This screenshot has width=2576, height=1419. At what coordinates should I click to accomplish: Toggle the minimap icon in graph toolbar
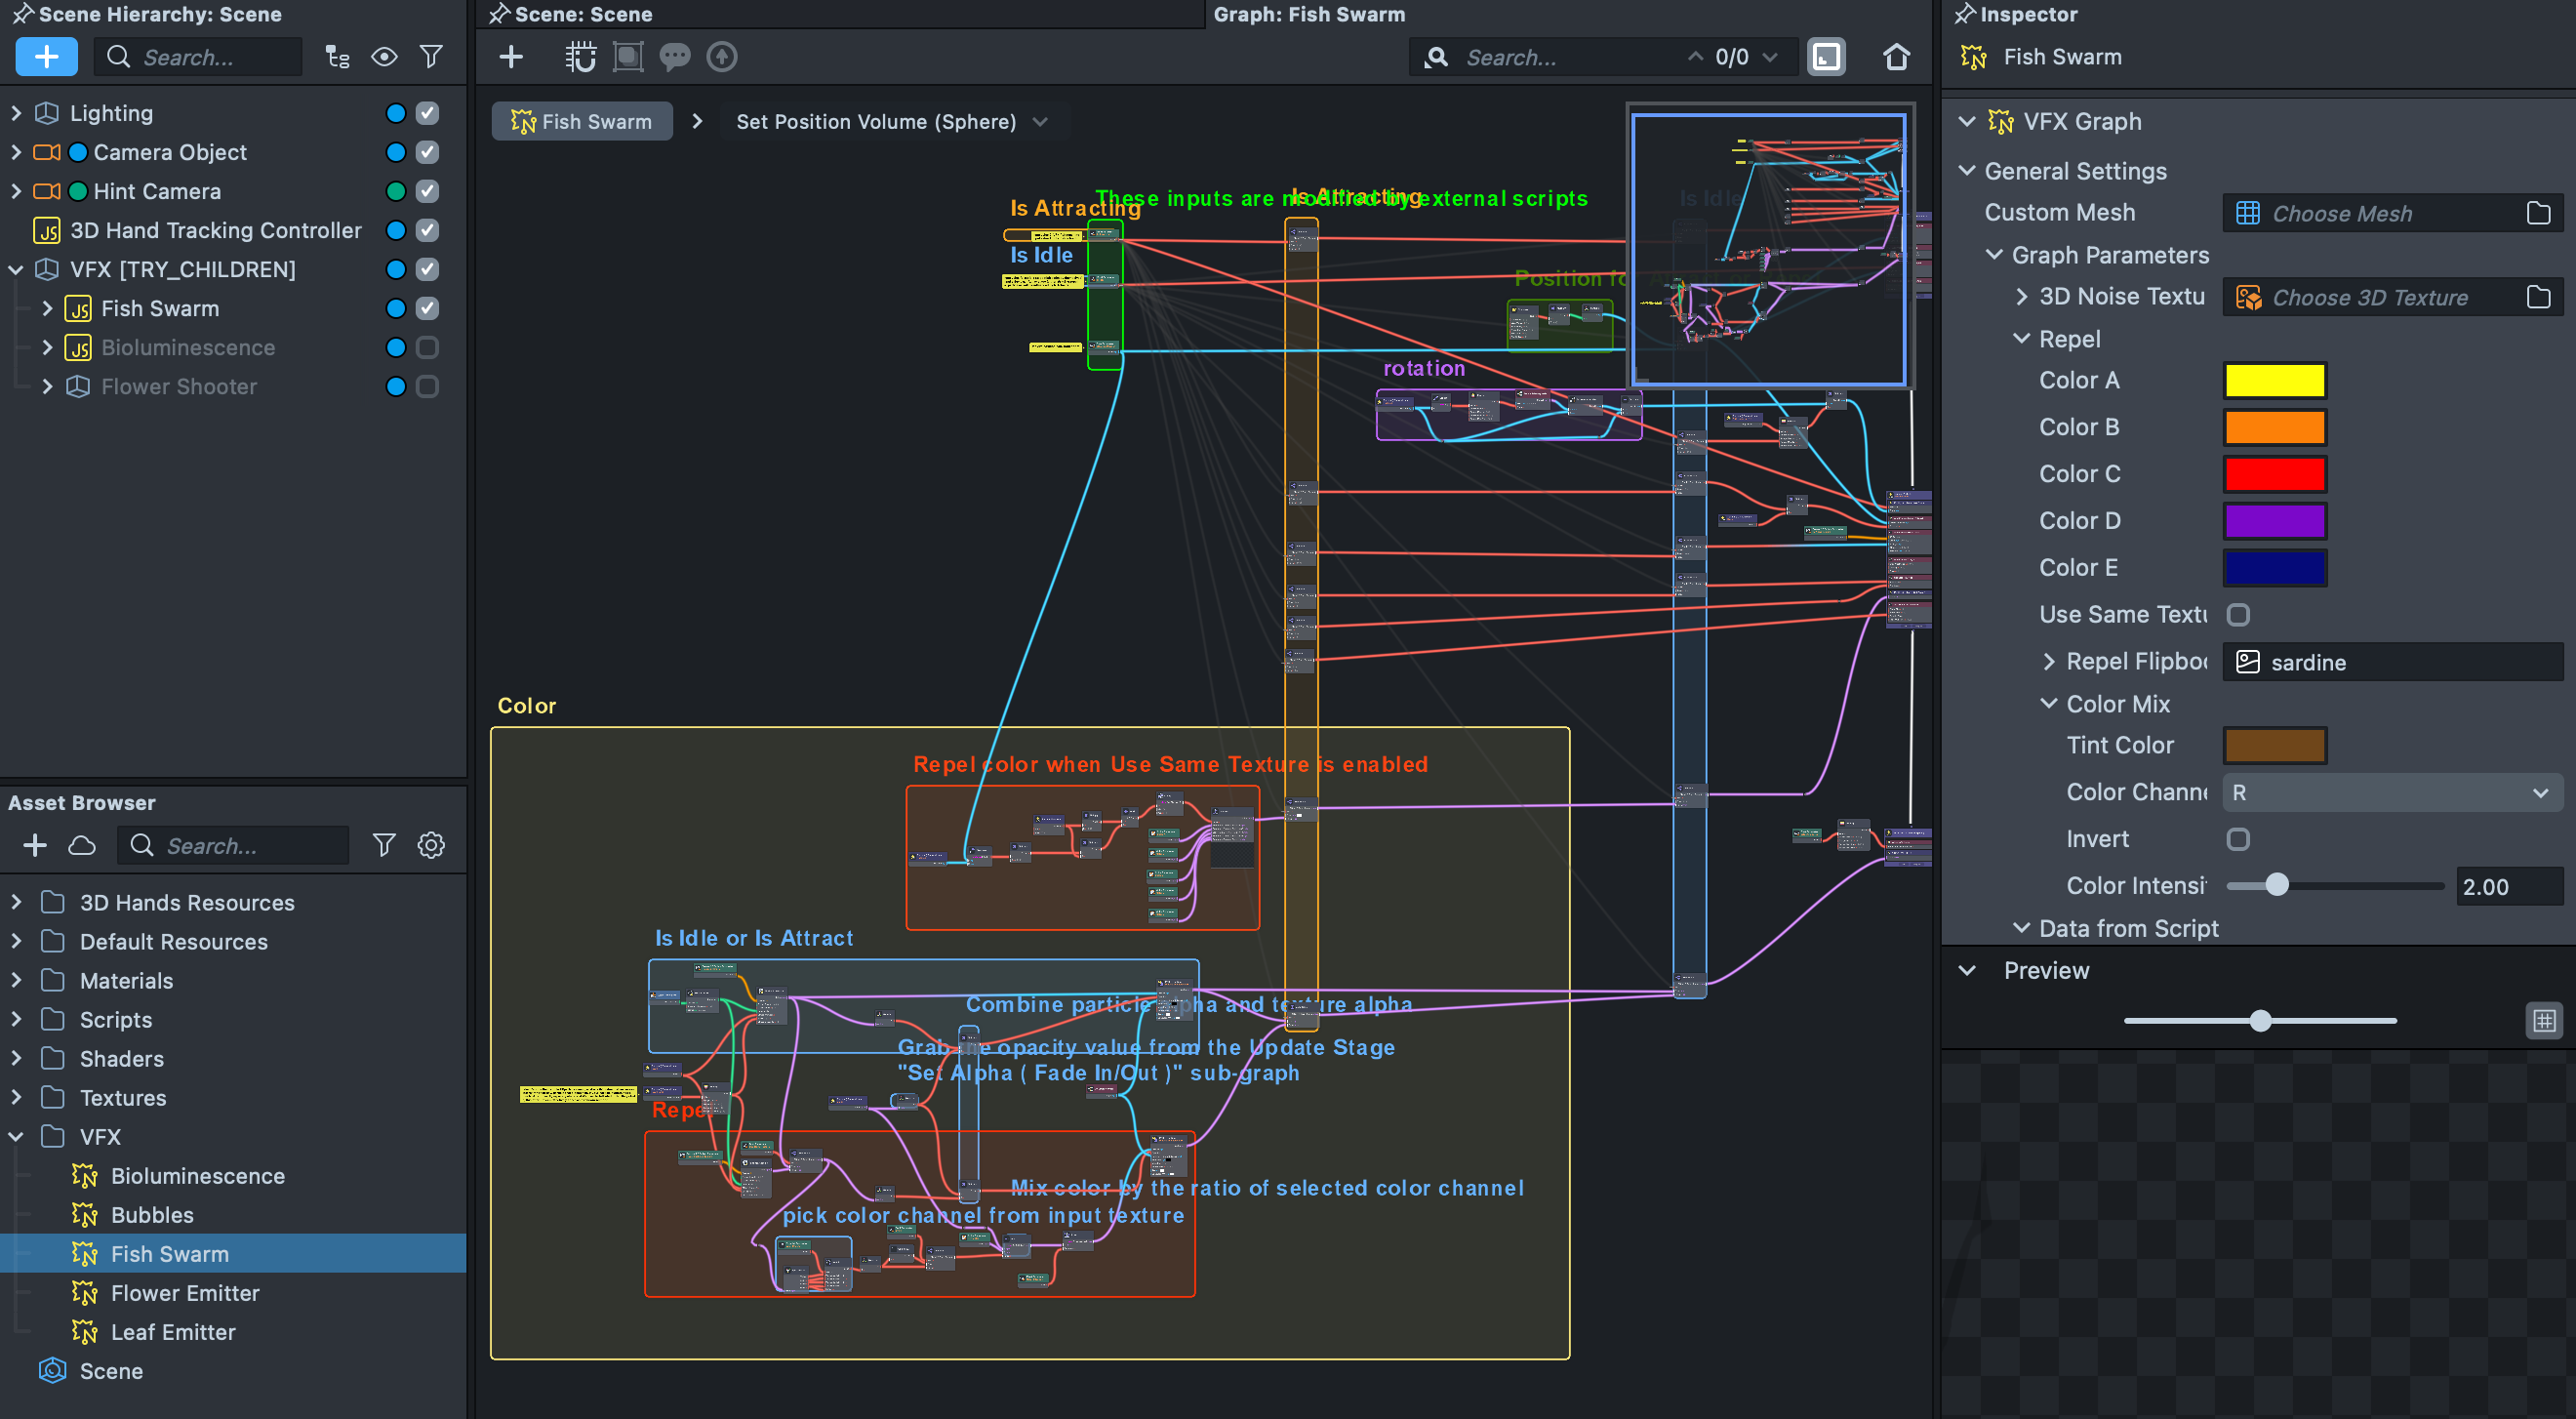tap(1826, 57)
